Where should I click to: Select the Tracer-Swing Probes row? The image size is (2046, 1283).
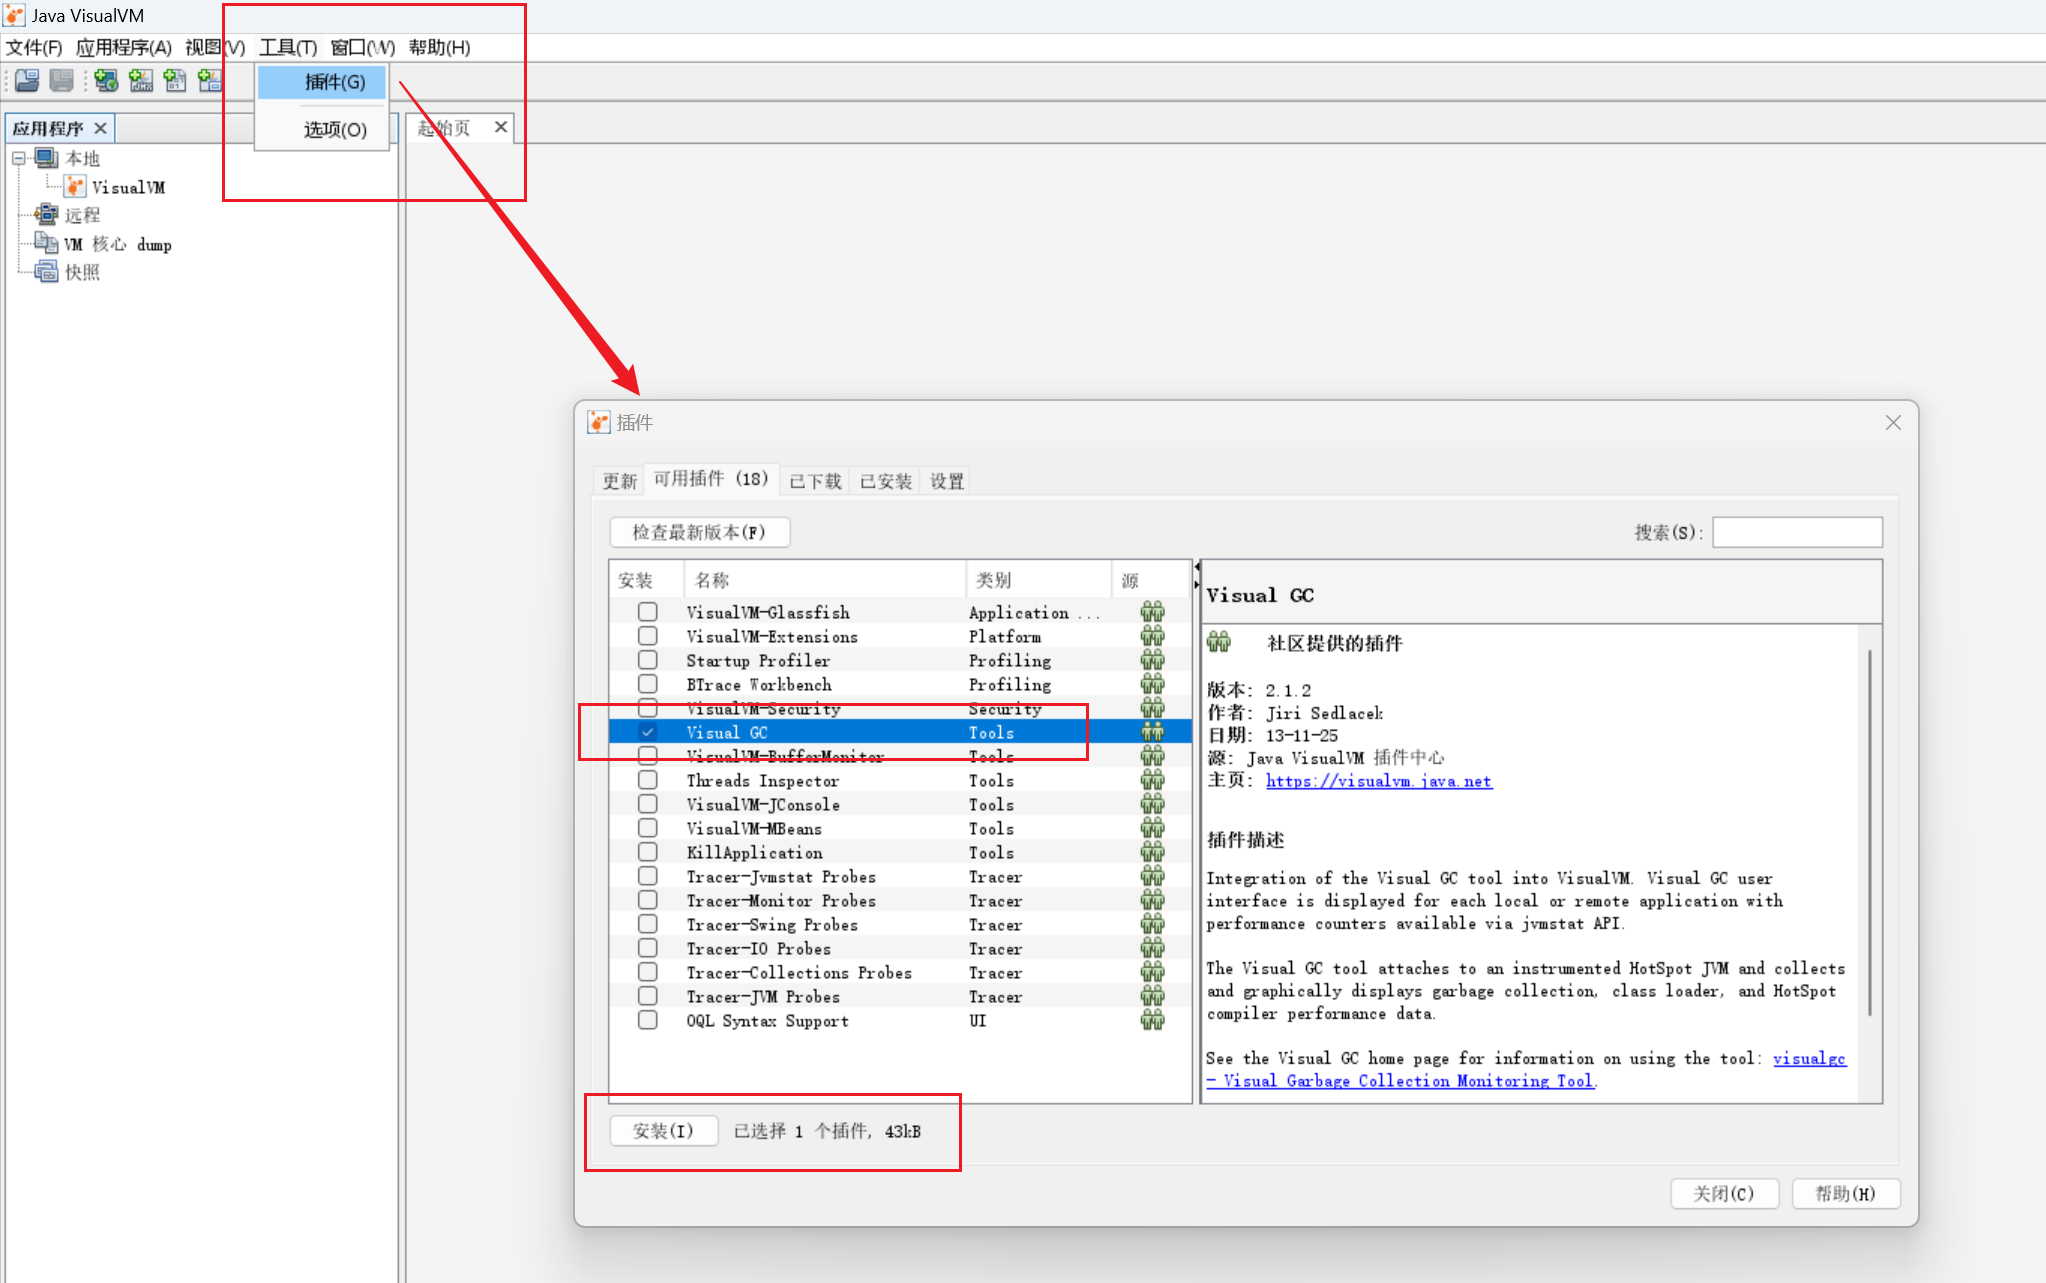pos(900,924)
